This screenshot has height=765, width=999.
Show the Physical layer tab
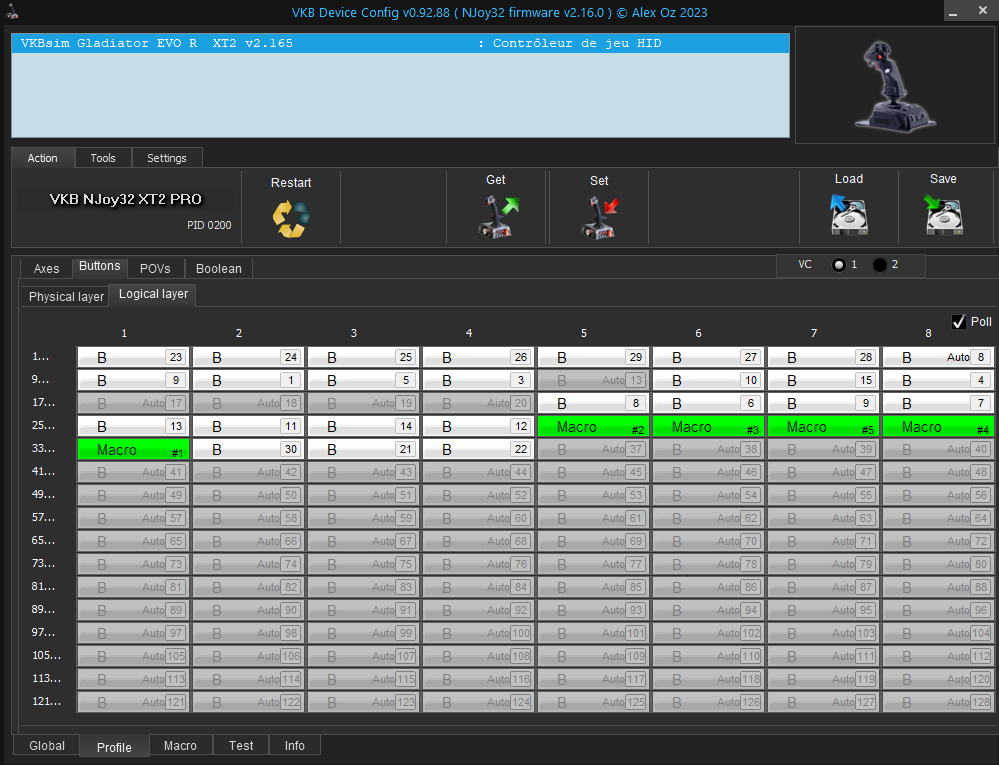tap(66, 297)
